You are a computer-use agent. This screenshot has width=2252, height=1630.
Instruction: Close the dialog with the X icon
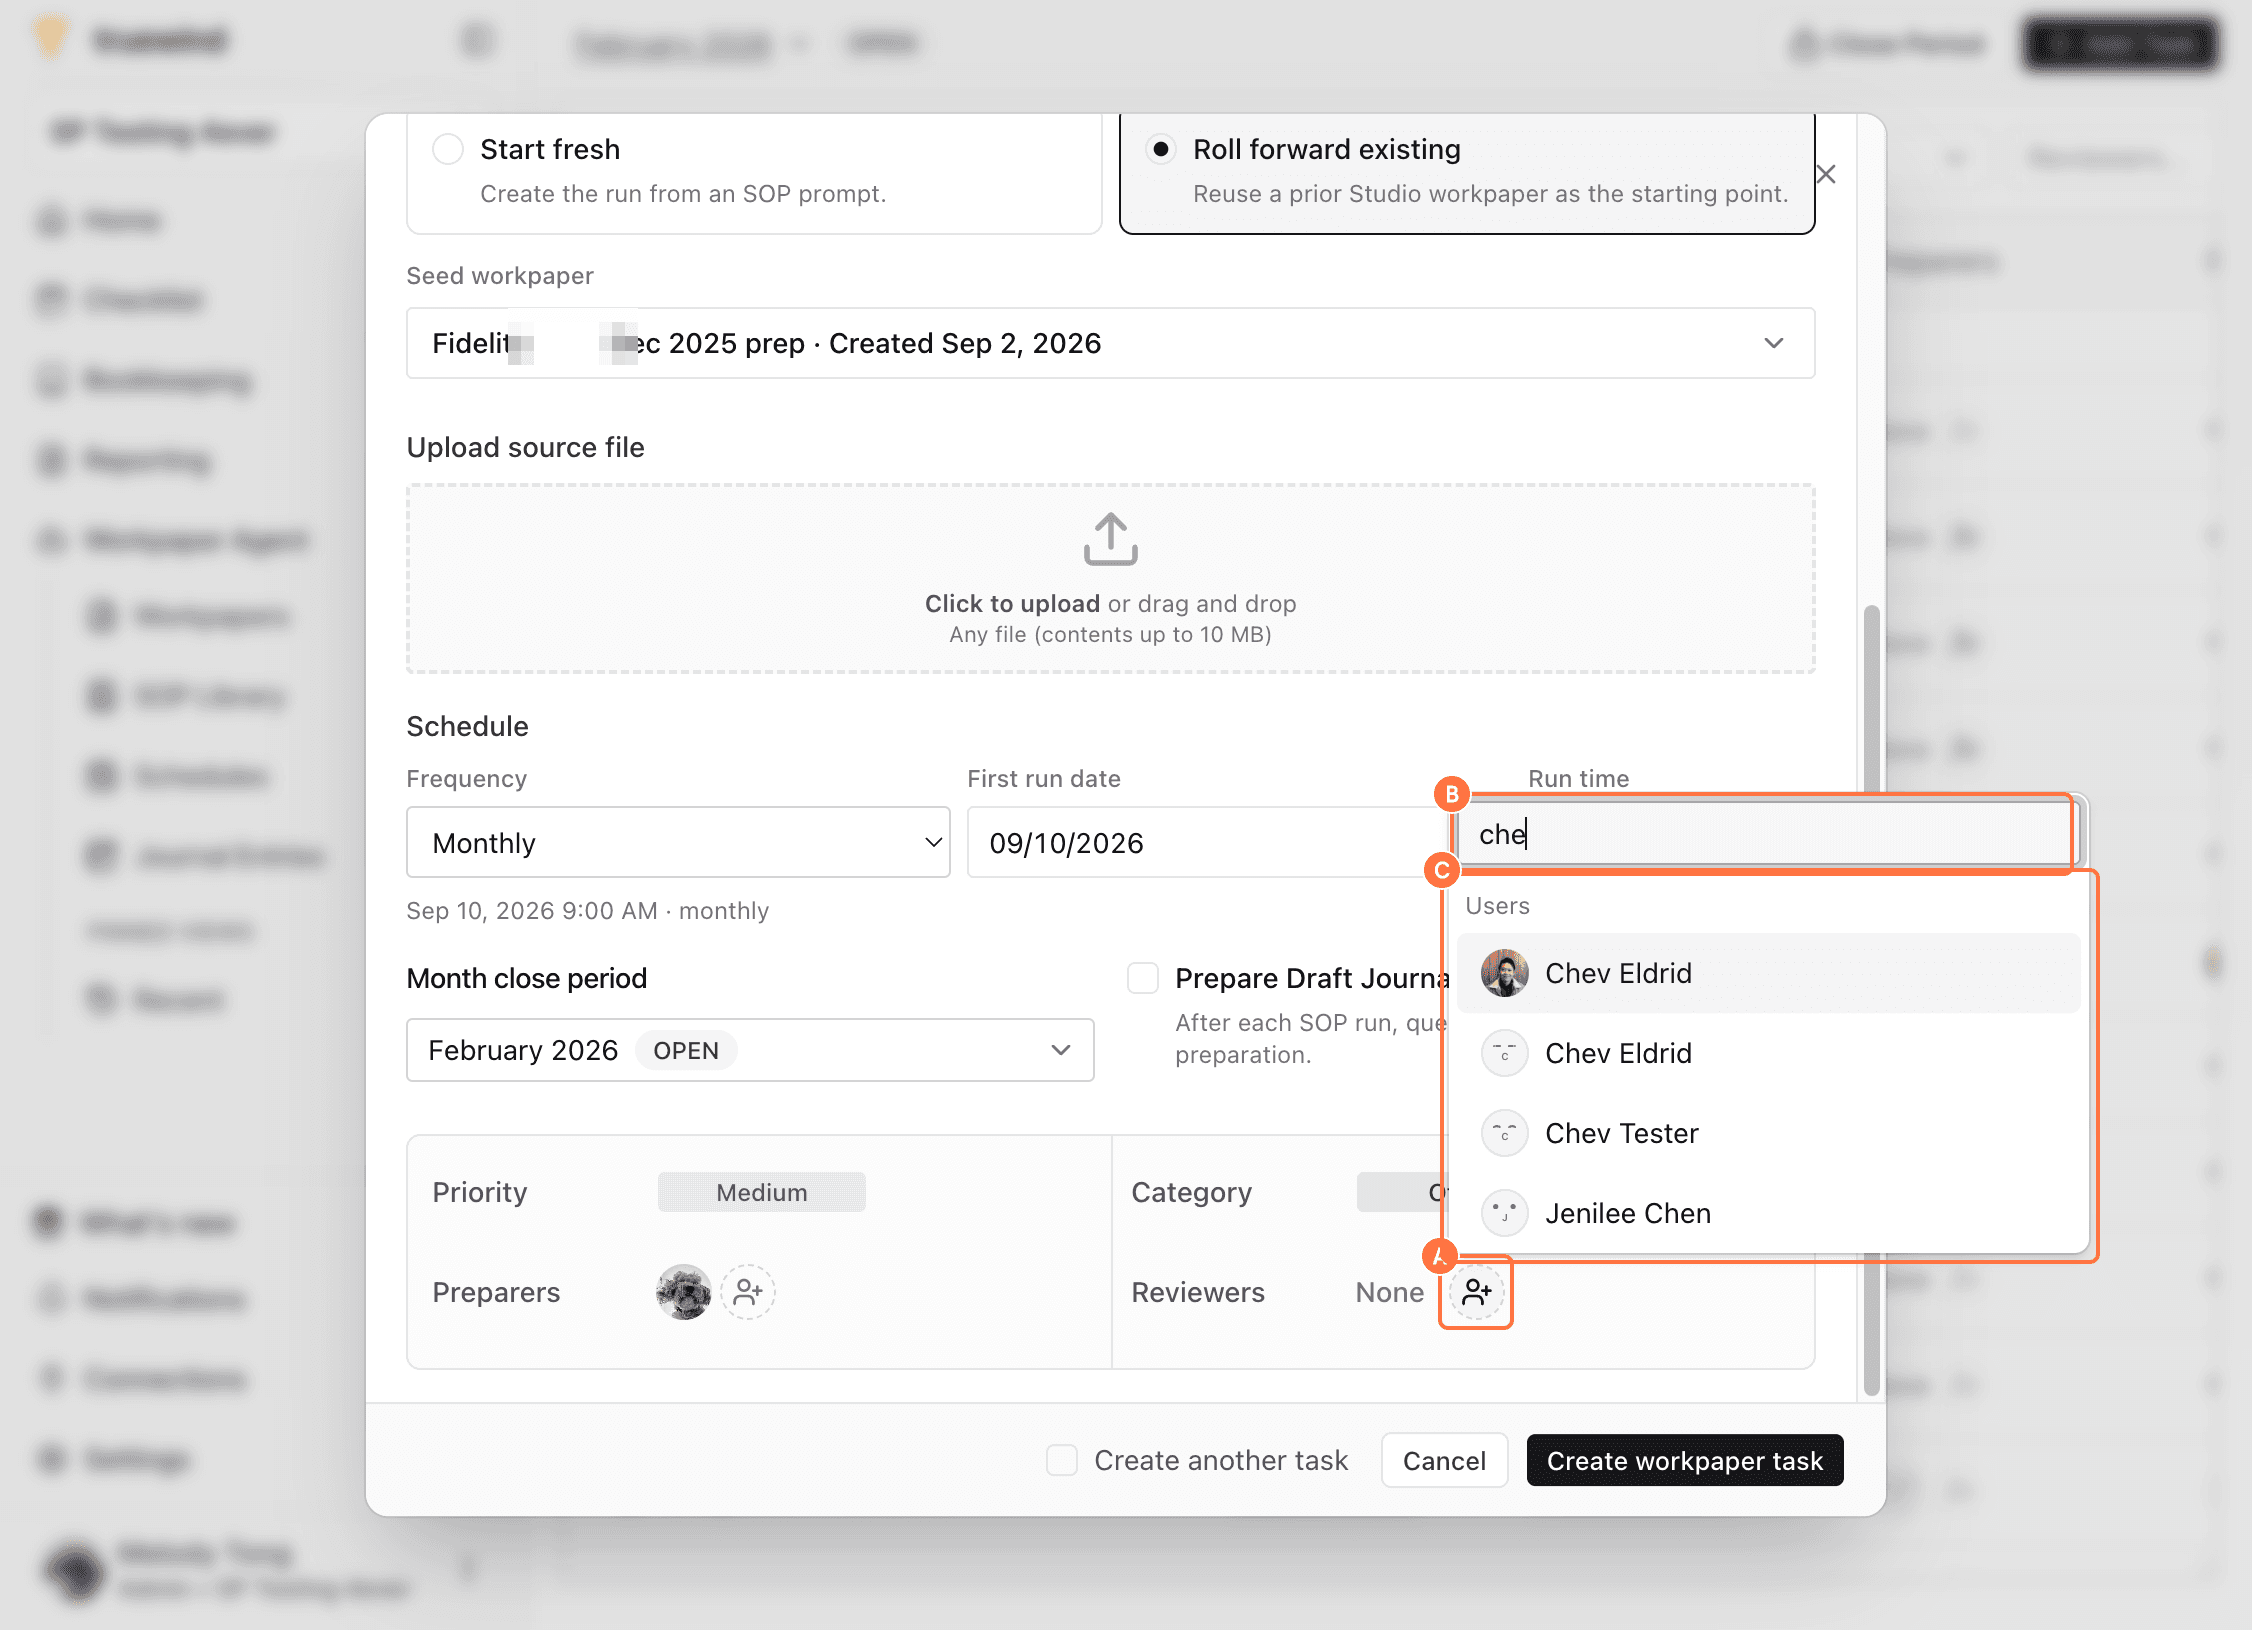pyautogui.click(x=1826, y=174)
